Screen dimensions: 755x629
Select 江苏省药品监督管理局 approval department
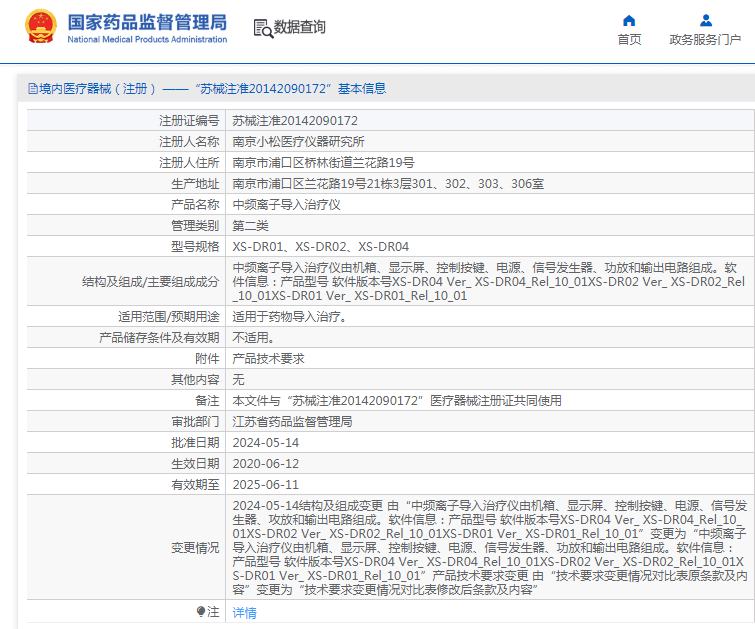(292, 422)
